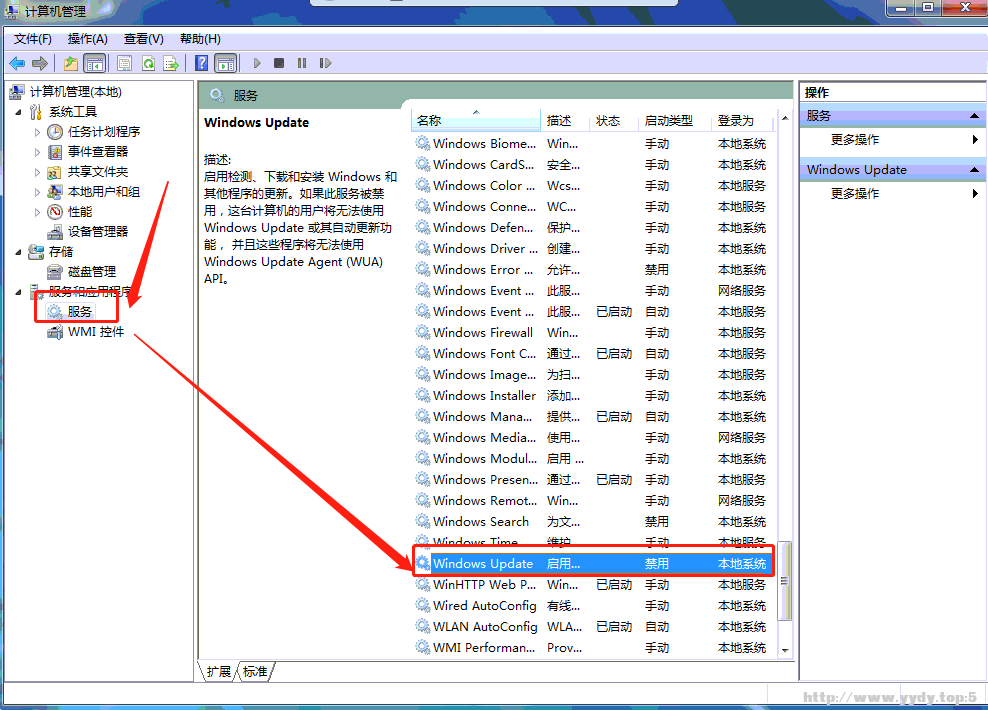Select the Task Scheduler clock icon
Viewport: 988px width, 710px height.
click(55, 132)
